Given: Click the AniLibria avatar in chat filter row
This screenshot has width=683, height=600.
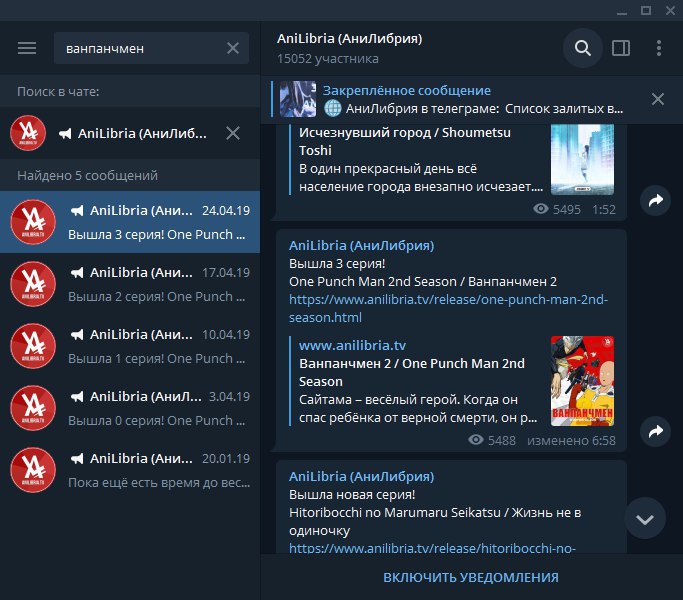Looking at the screenshot, I should [x=28, y=133].
